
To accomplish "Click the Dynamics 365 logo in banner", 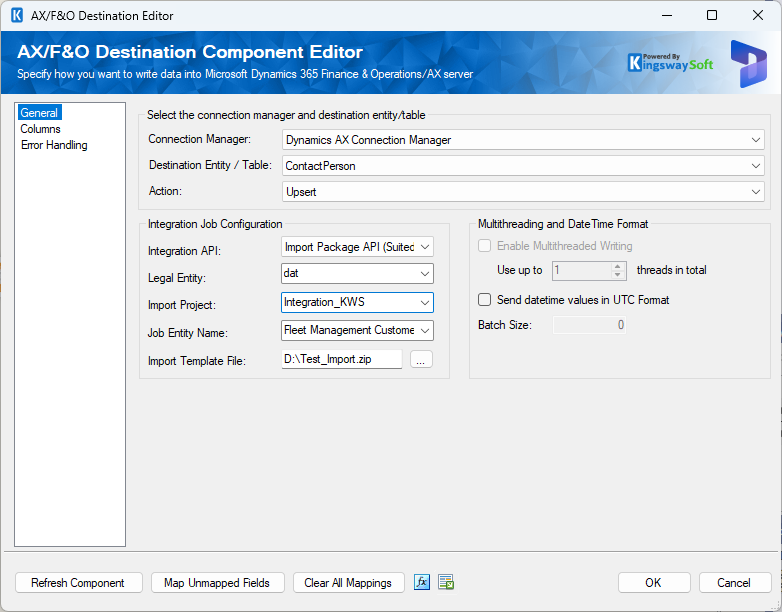I will coord(749,64).
